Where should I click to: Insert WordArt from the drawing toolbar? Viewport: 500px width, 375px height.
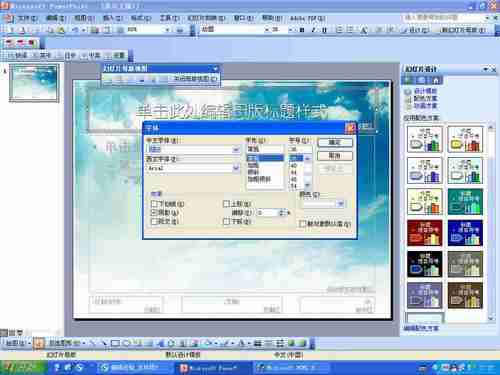(161, 343)
